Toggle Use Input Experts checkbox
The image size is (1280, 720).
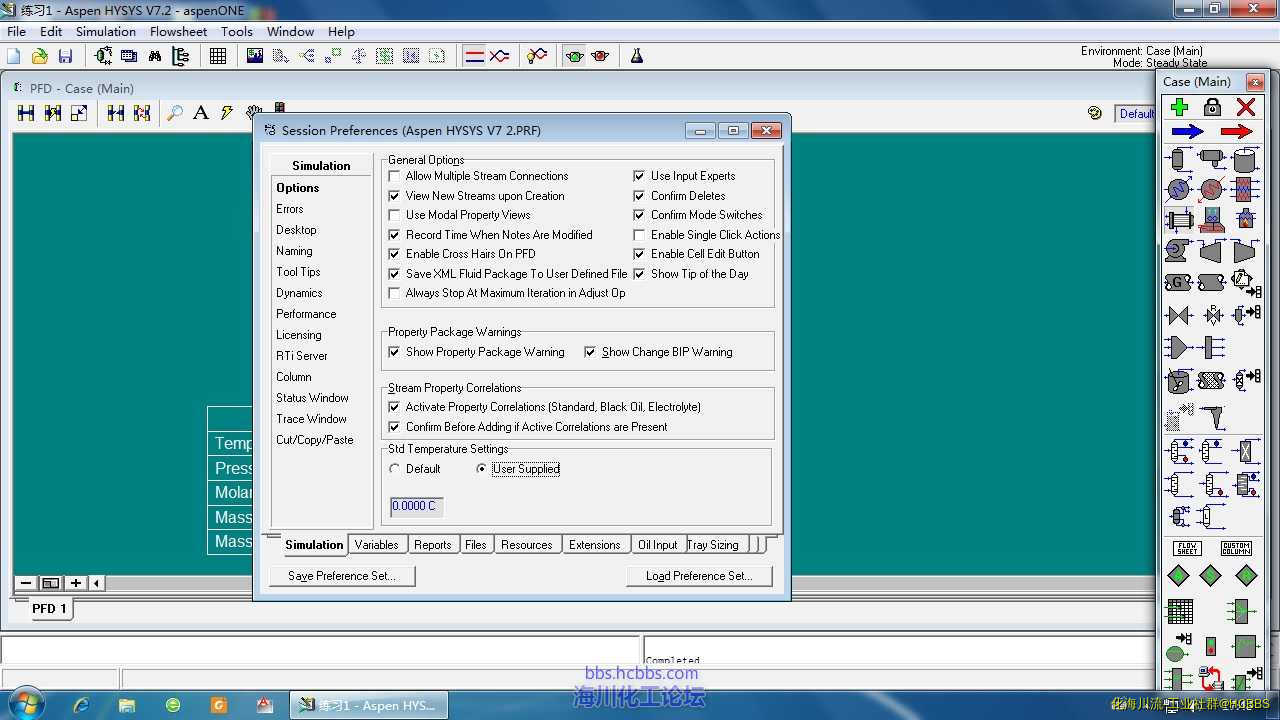639,176
